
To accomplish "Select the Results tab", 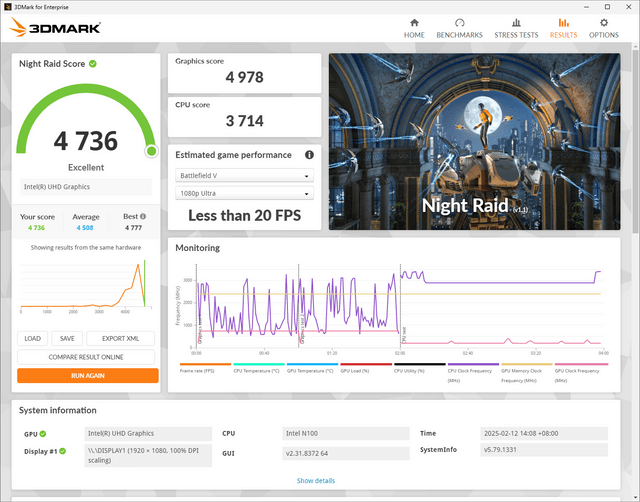I will coord(563,29).
